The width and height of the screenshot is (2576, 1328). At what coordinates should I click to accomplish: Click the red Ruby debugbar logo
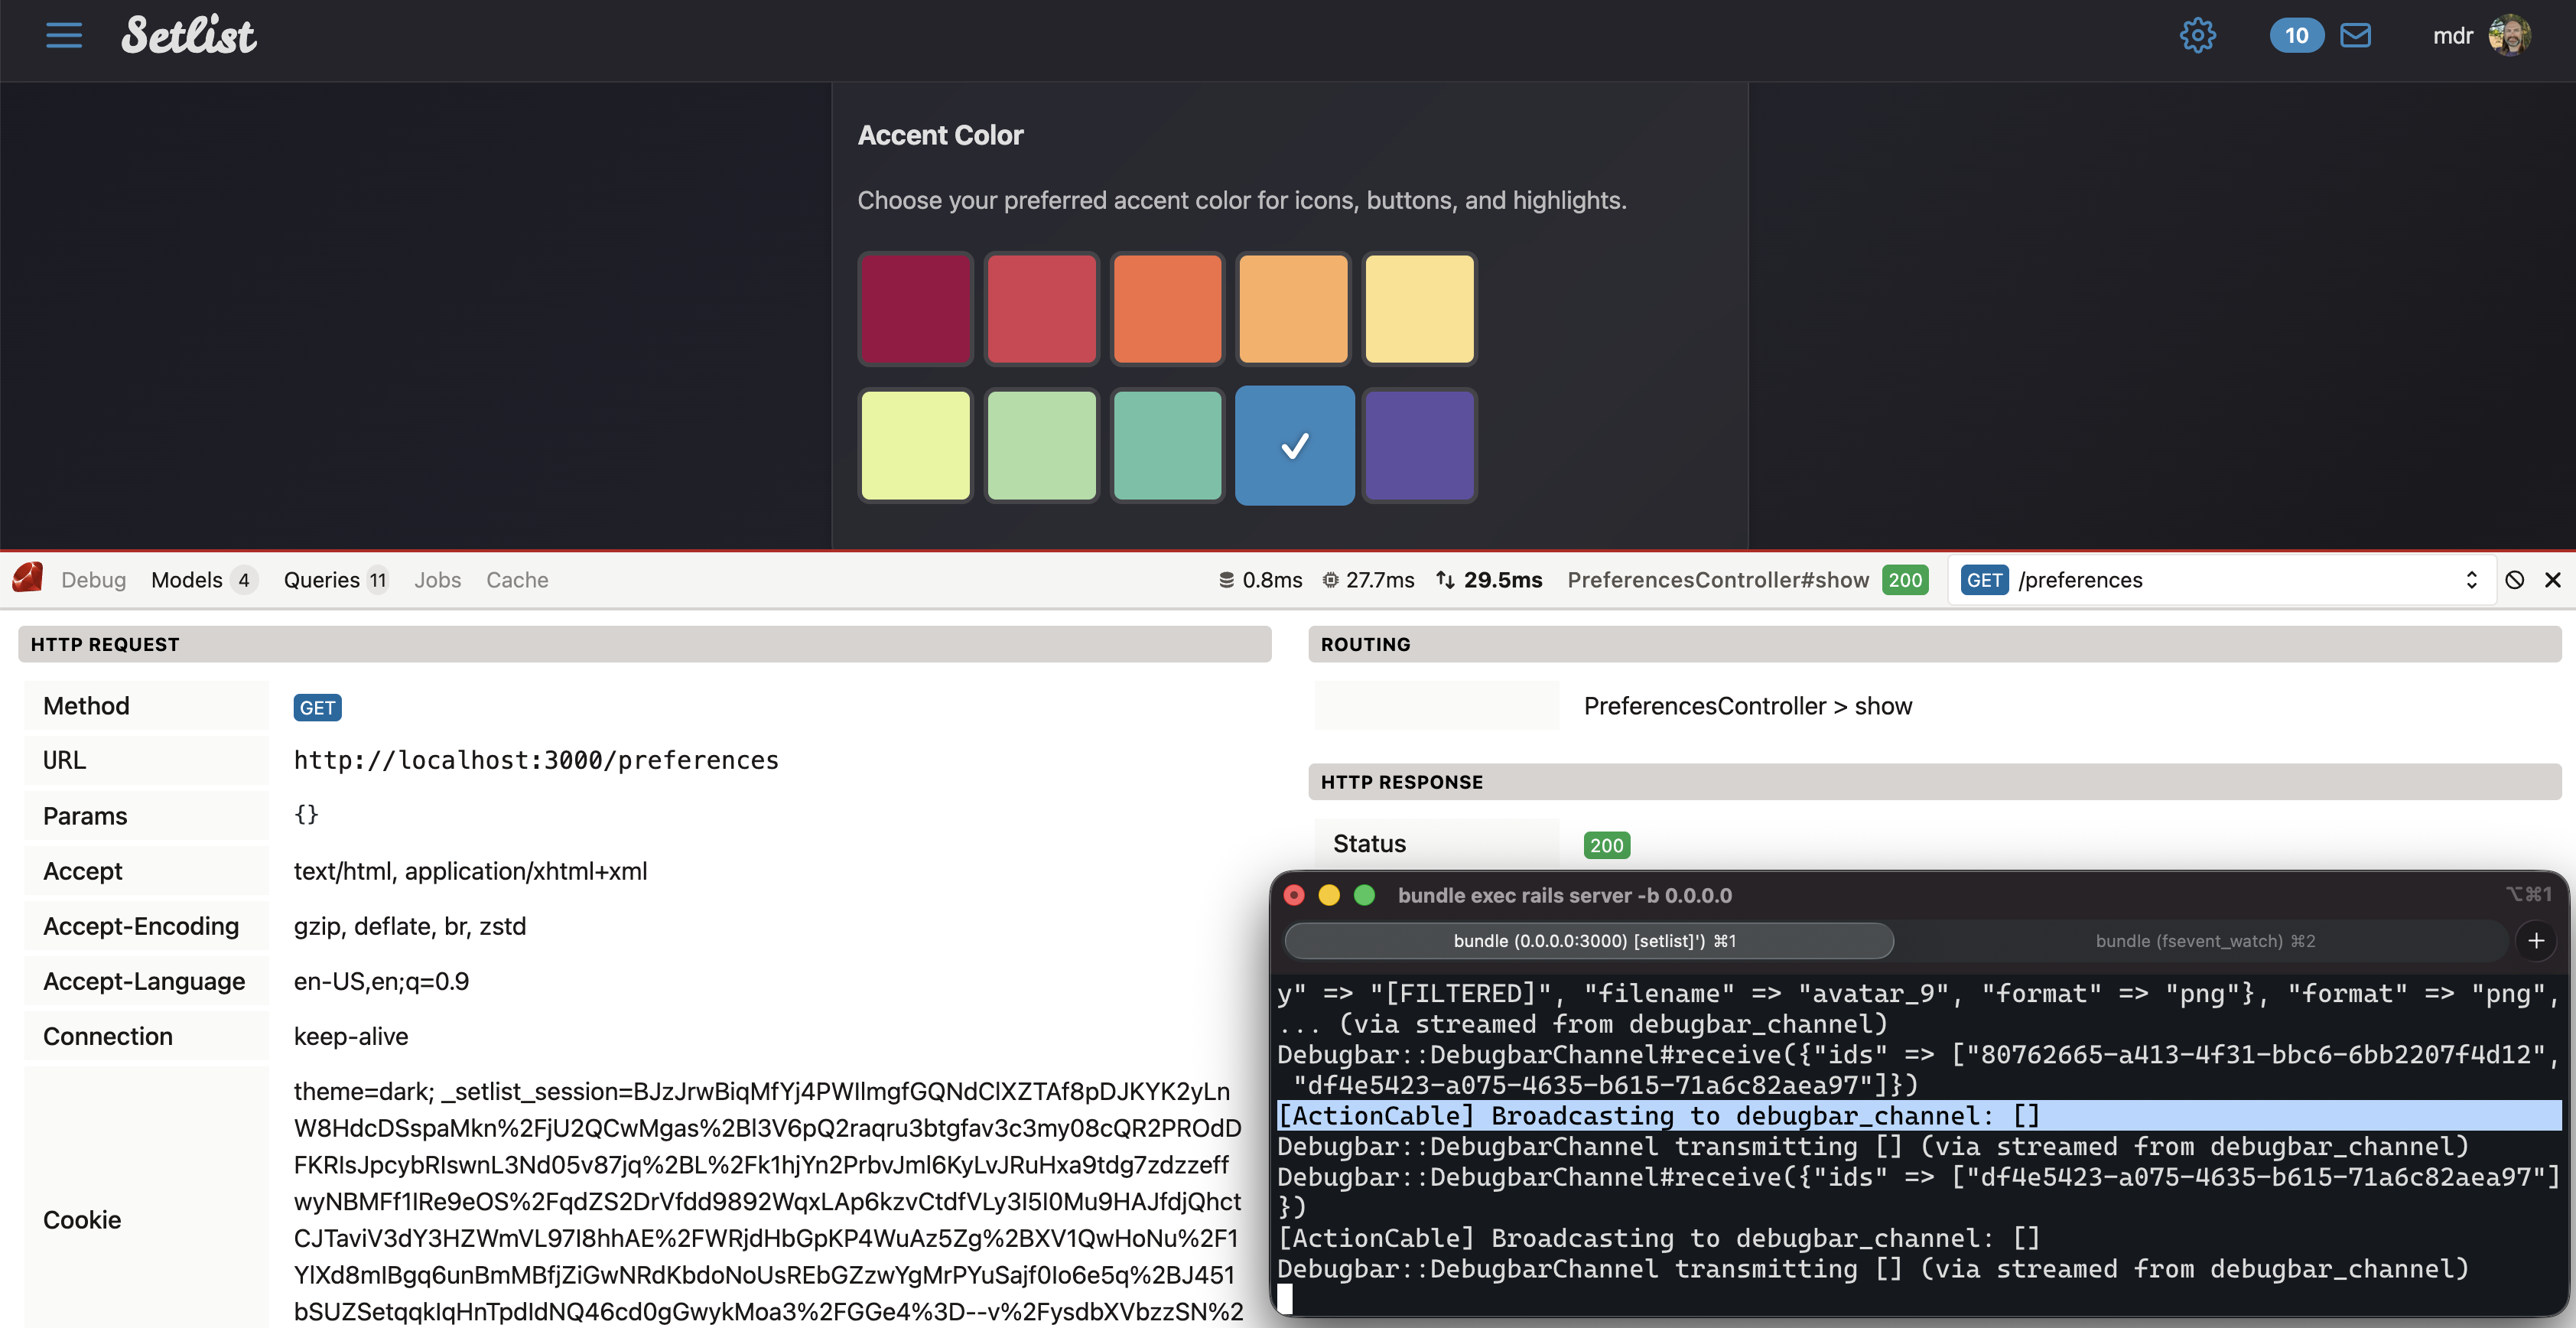tap(28, 578)
